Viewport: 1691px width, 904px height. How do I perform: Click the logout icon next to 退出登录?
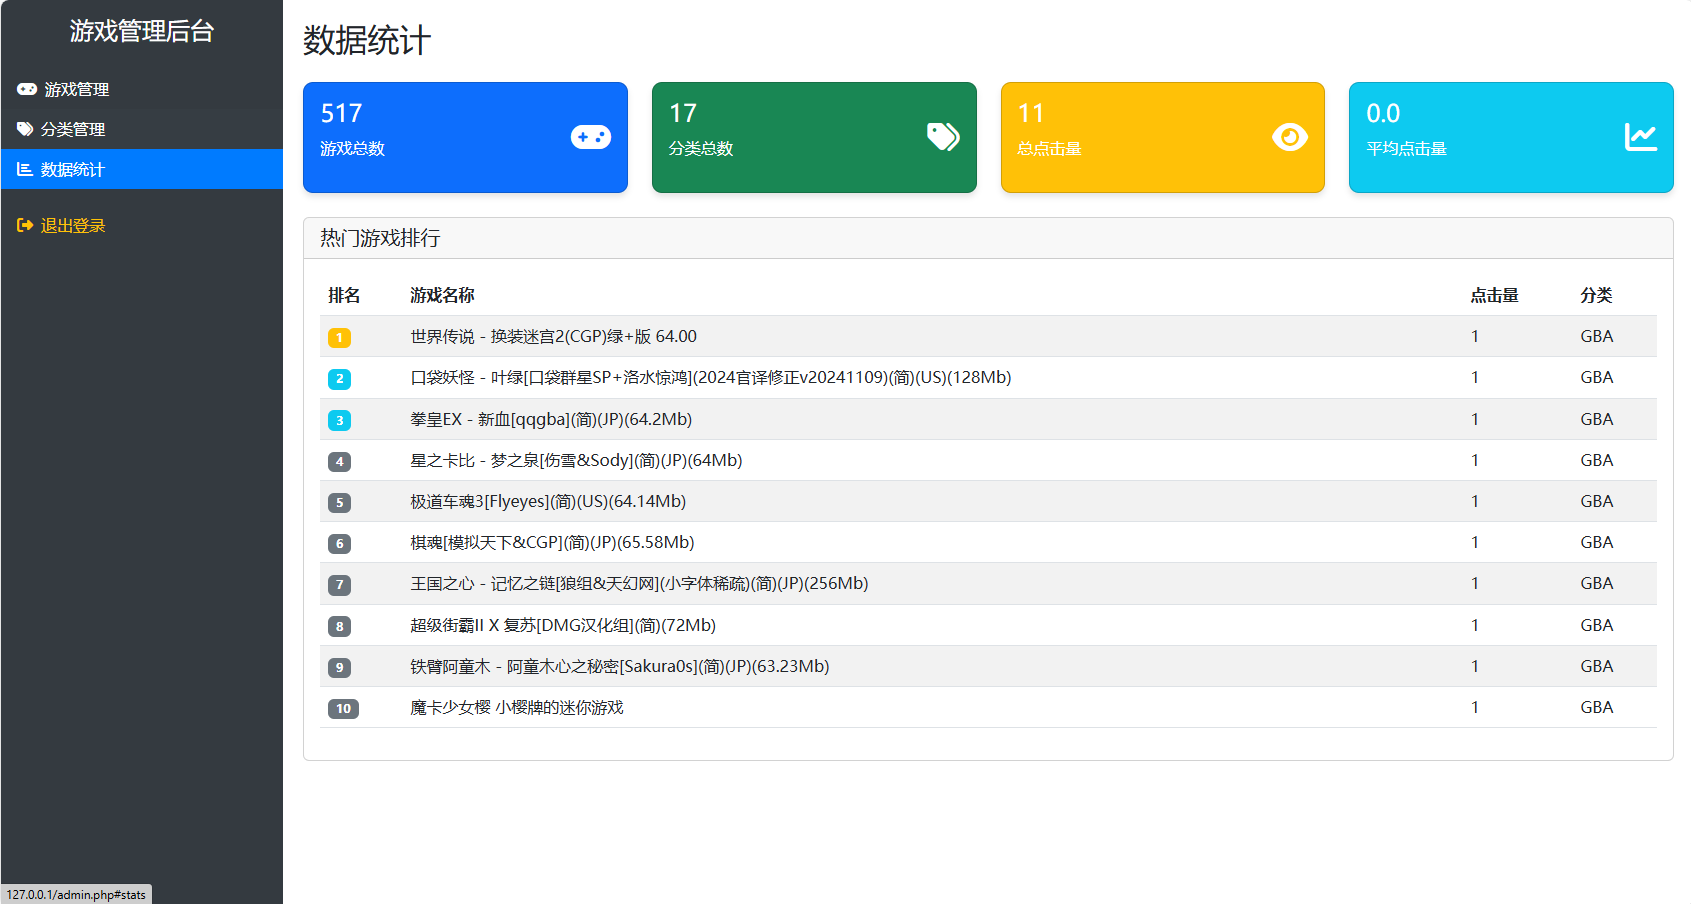[25, 225]
